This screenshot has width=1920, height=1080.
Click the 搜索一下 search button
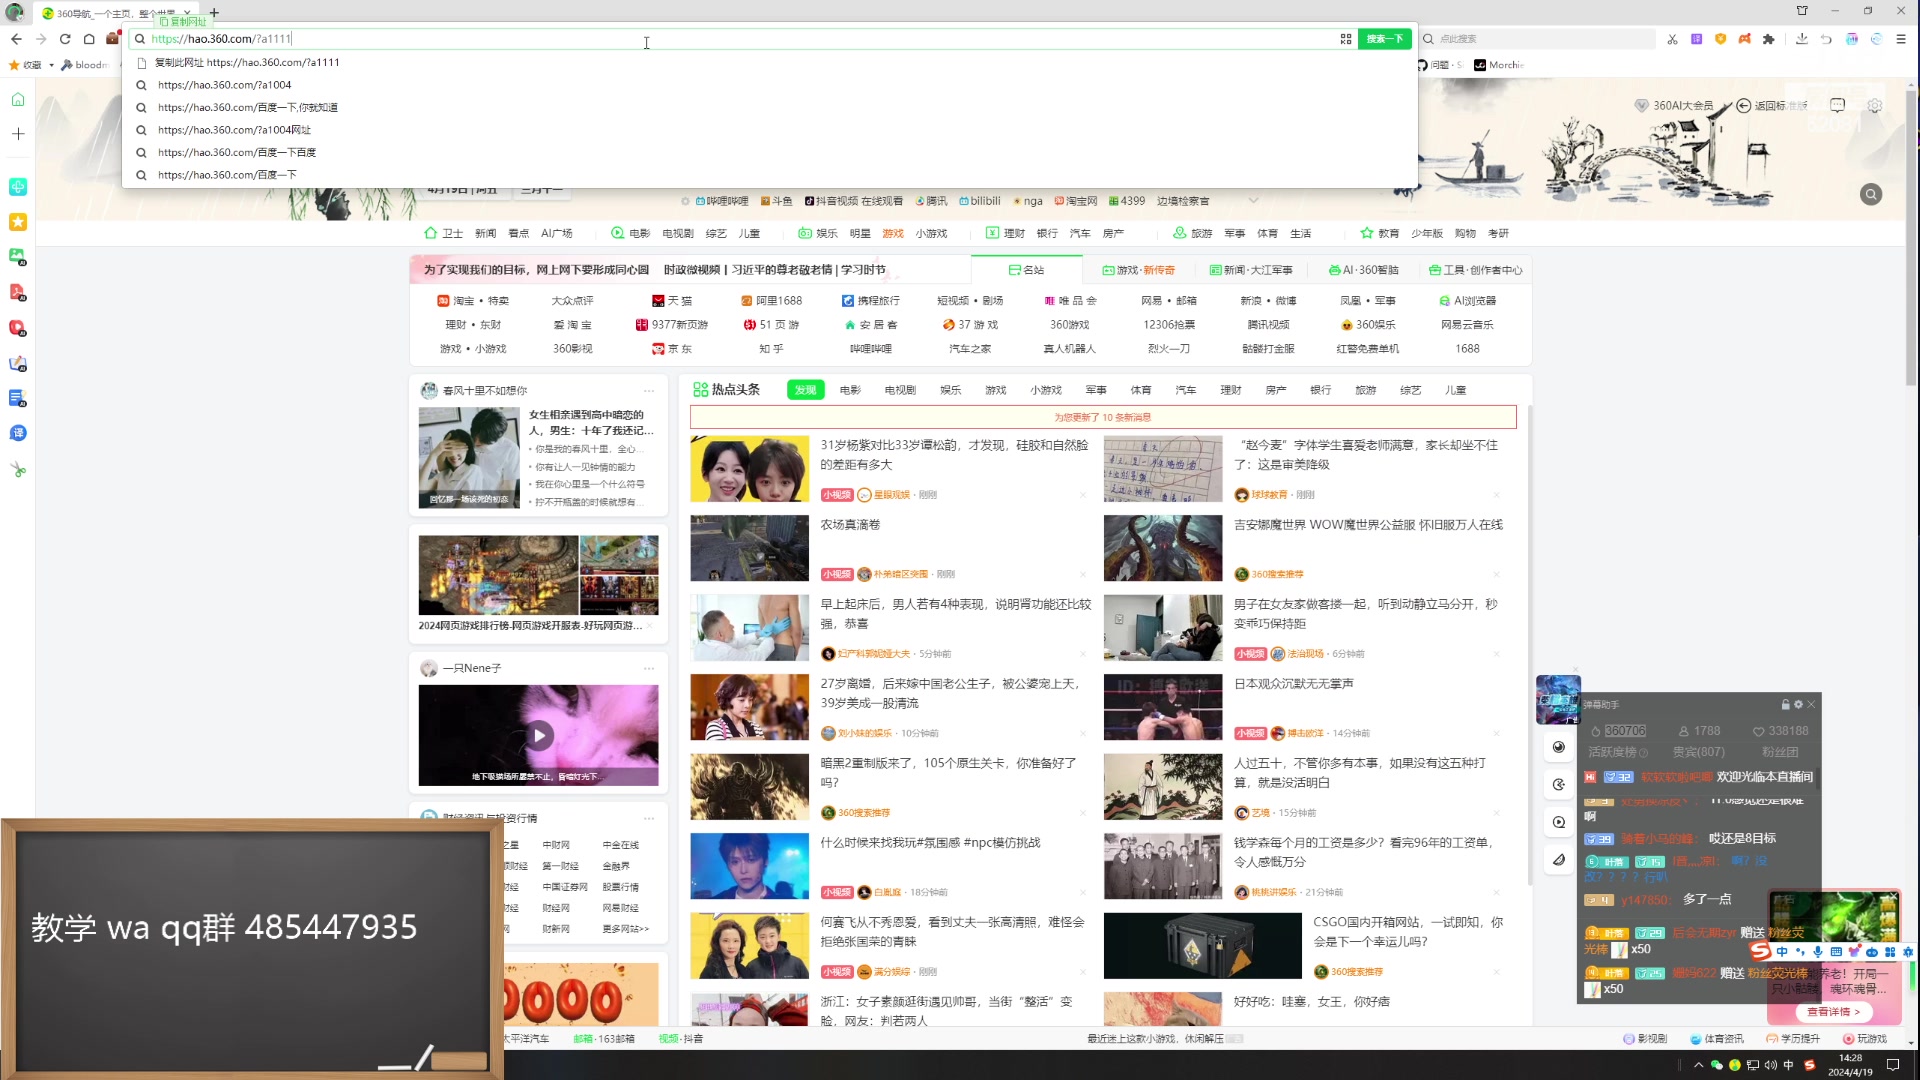[1384, 38]
